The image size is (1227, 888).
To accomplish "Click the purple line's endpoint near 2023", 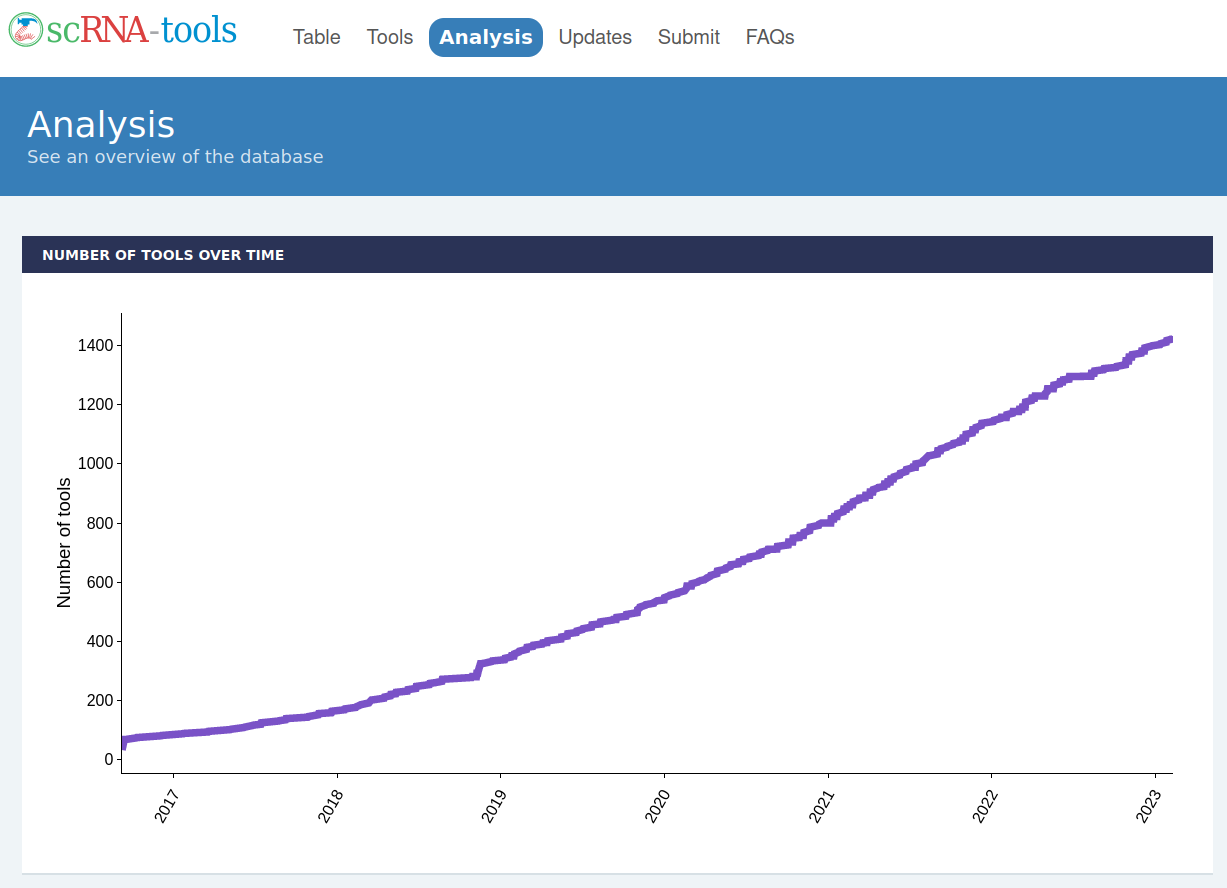I will point(1168,340).
